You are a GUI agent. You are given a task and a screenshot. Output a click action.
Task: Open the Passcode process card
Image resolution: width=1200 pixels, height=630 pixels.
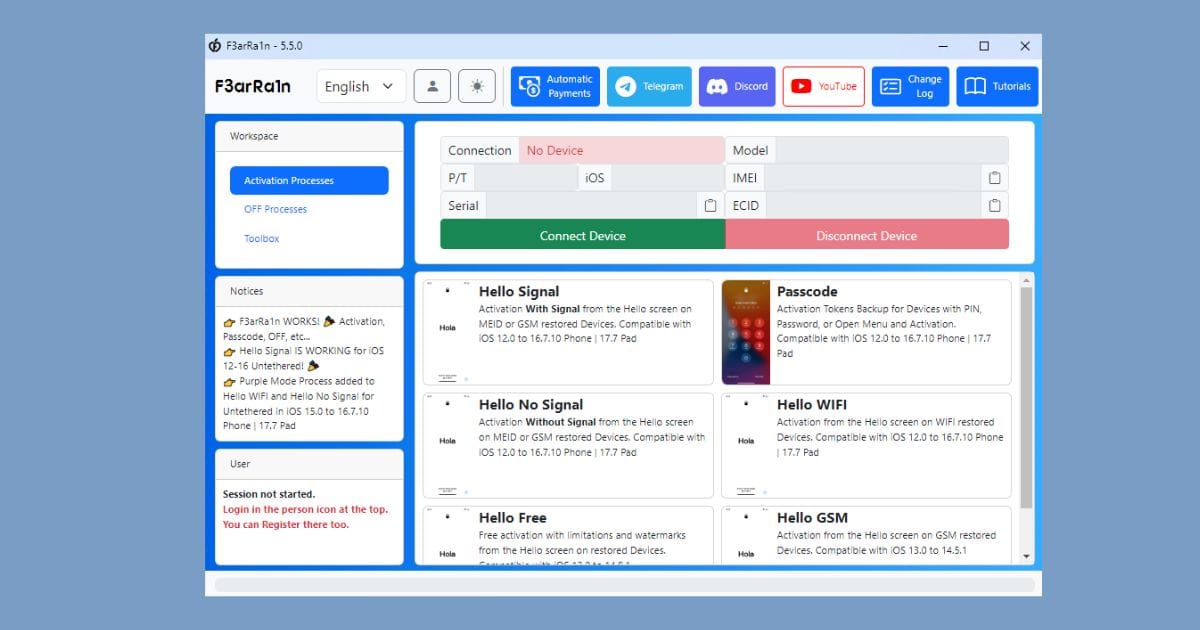(x=866, y=332)
